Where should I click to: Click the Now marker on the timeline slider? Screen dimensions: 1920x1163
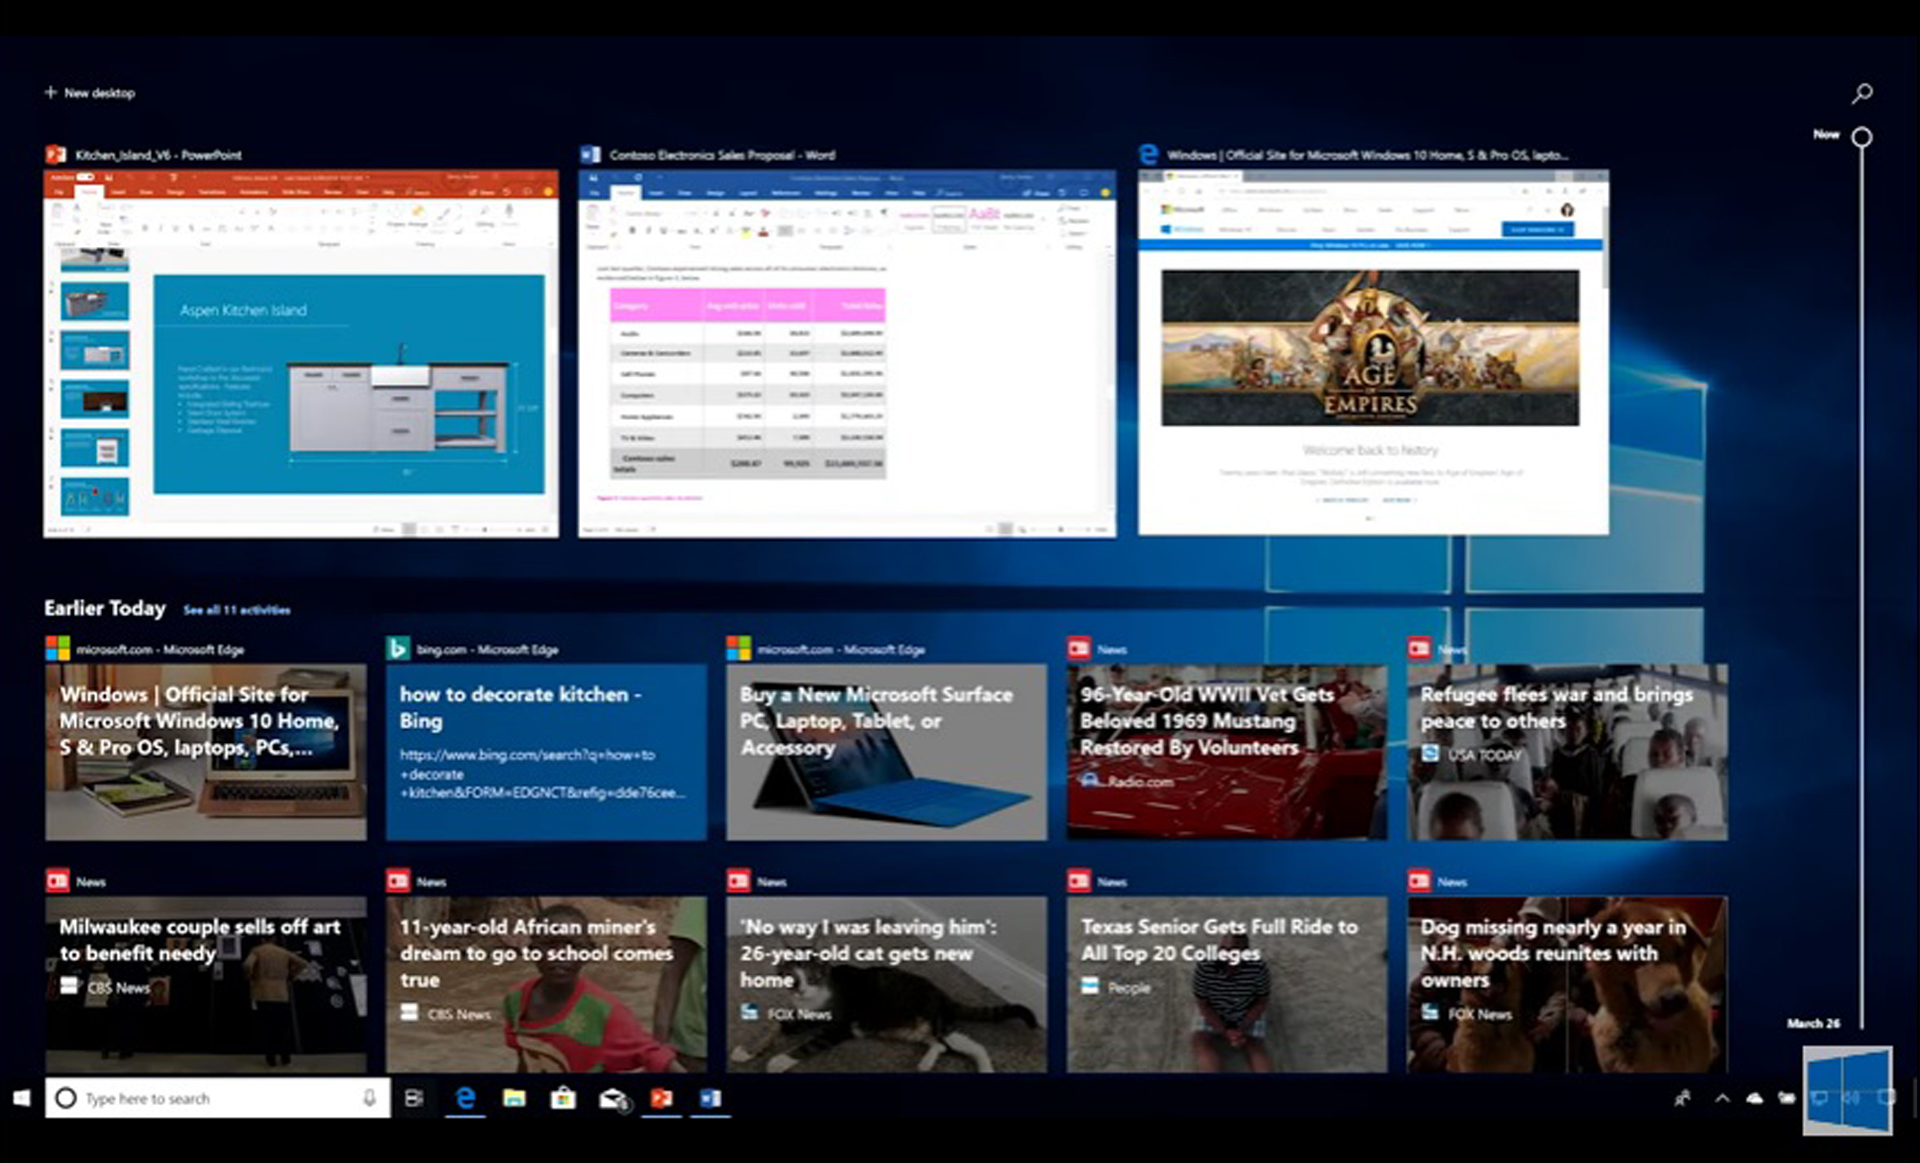point(1861,136)
